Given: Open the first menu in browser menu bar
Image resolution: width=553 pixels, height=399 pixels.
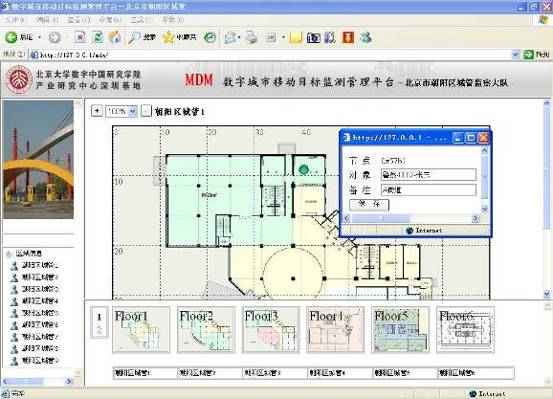Looking at the screenshot, I should [x=15, y=20].
